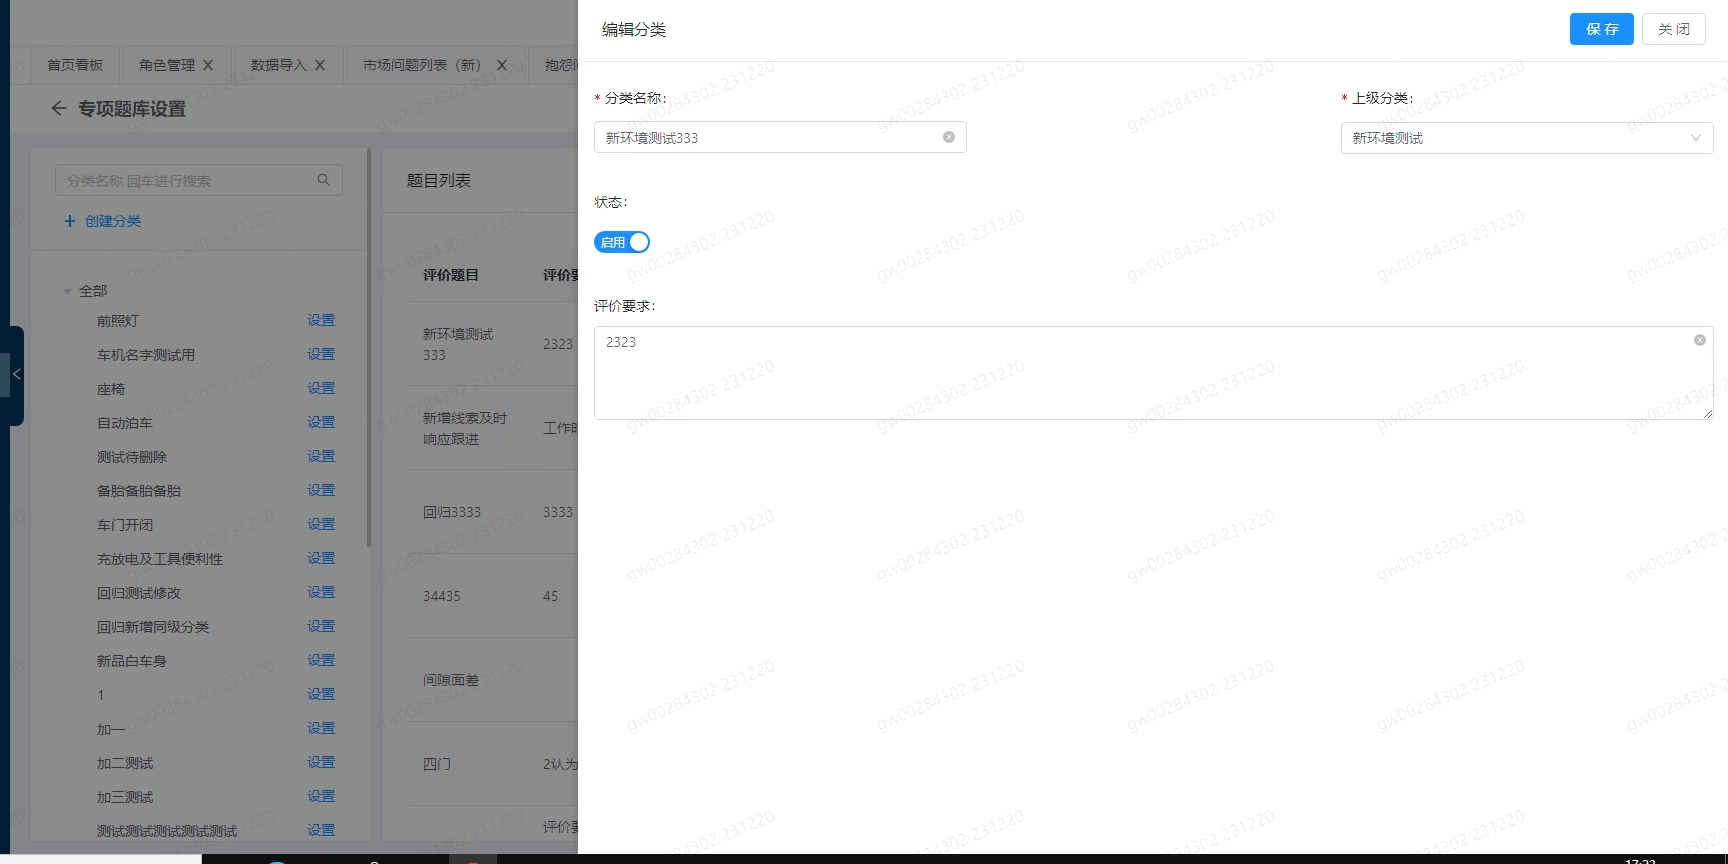Switch to the 角色管理 tab
The image size is (1728, 864).
pyautogui.click(x=167, y=65)
